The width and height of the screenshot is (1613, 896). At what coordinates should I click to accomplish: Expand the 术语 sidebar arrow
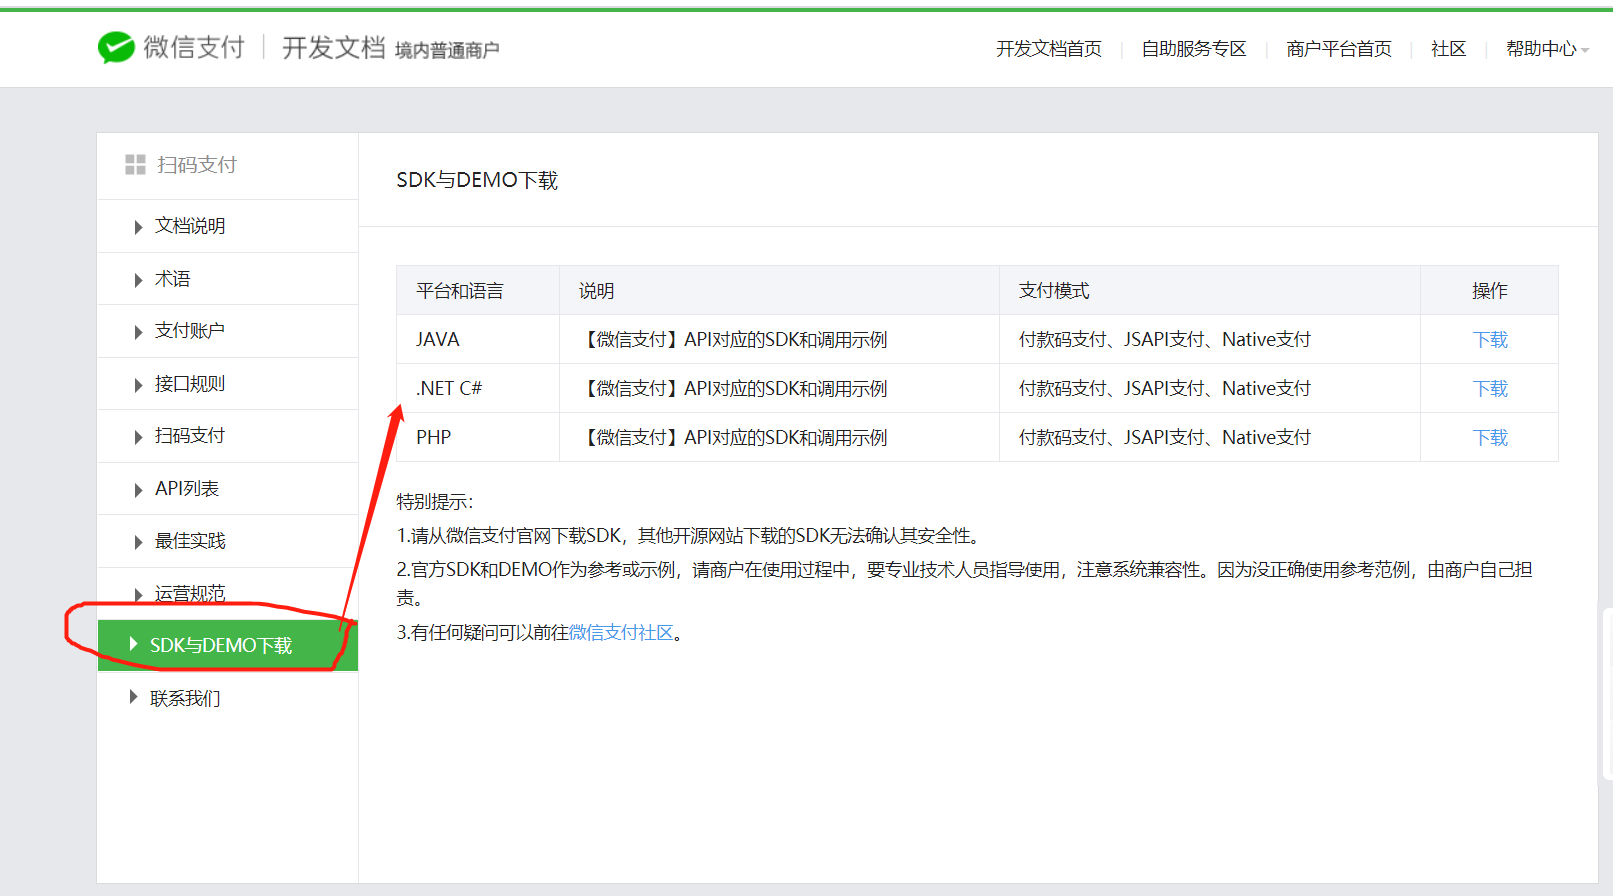(138, 280)
